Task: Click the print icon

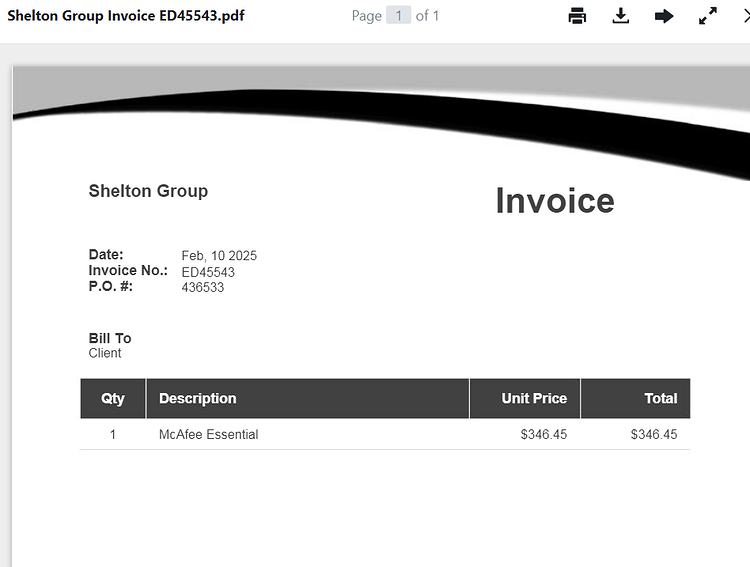Action: pos(577,16)
